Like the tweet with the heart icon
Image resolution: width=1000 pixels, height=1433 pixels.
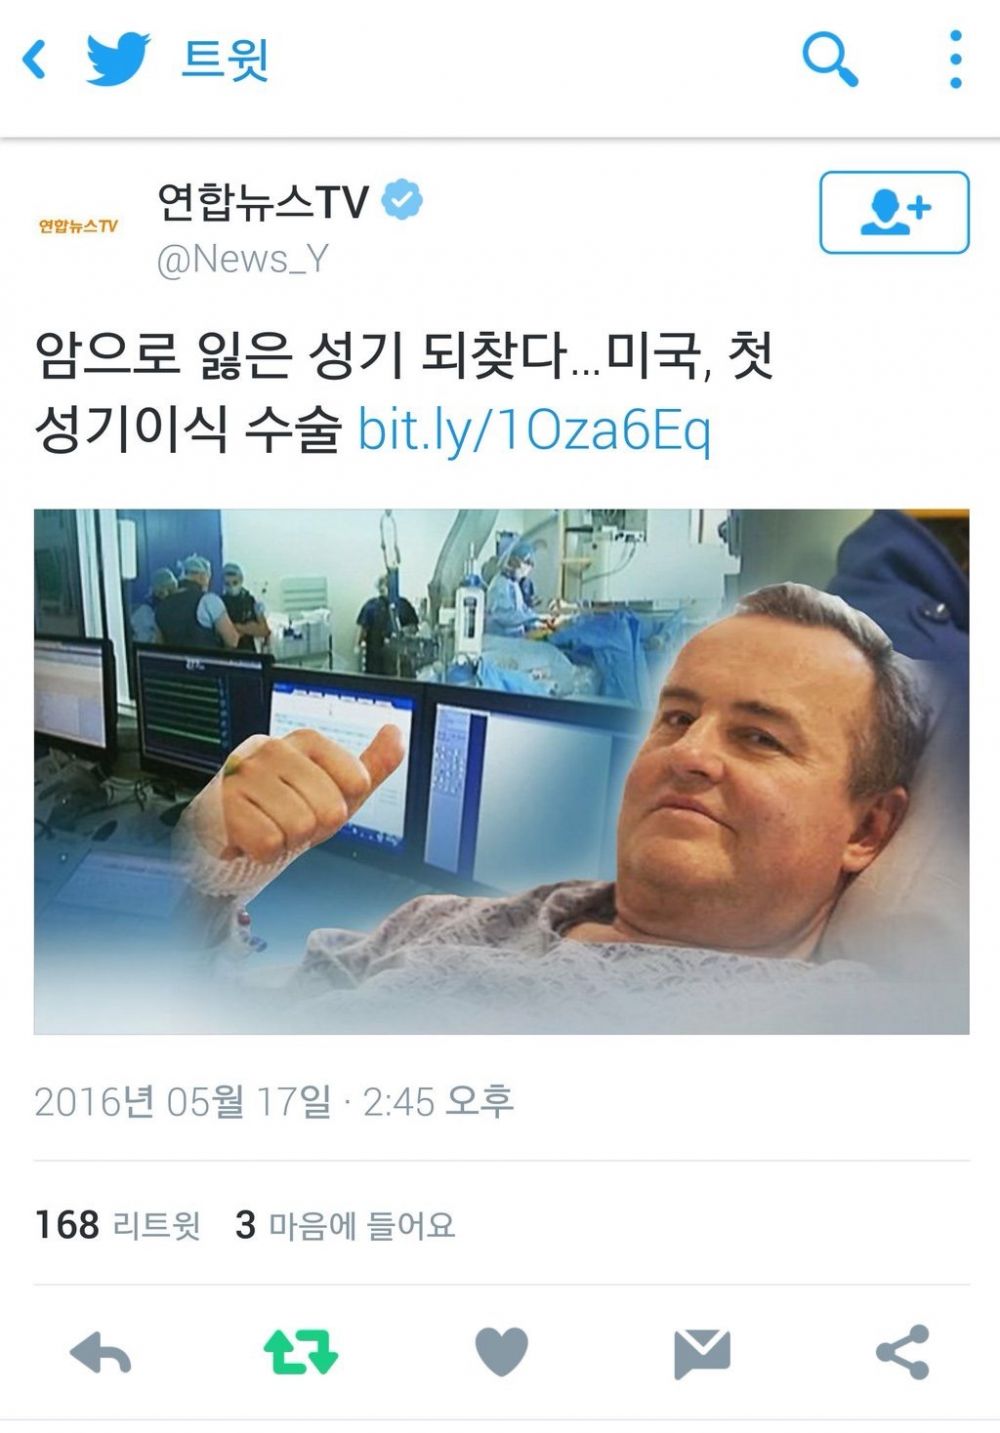[x=501, y=1352]
